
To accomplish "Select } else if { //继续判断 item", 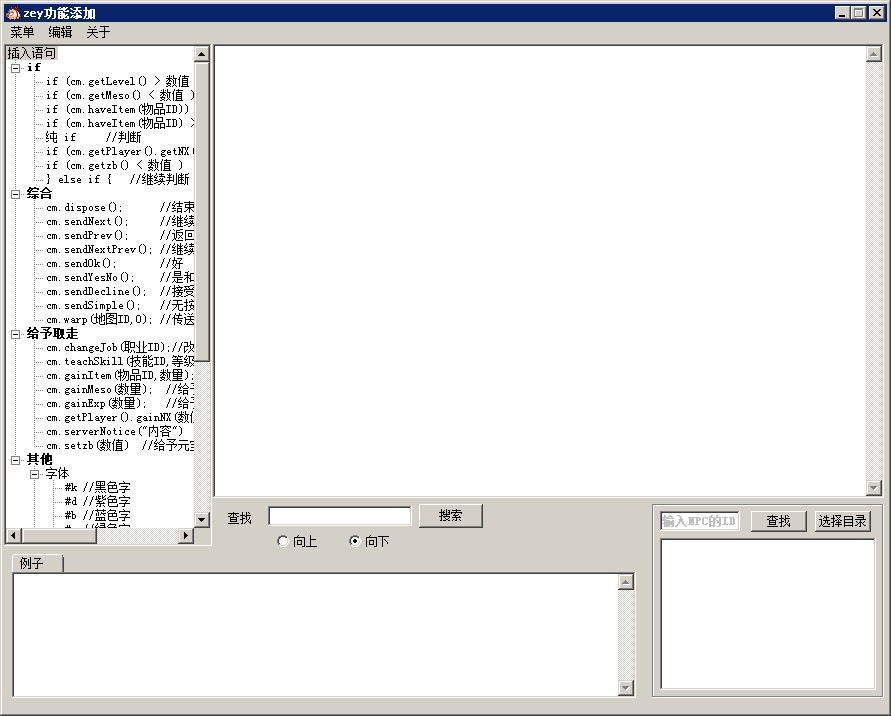I will tap(118, 180).
